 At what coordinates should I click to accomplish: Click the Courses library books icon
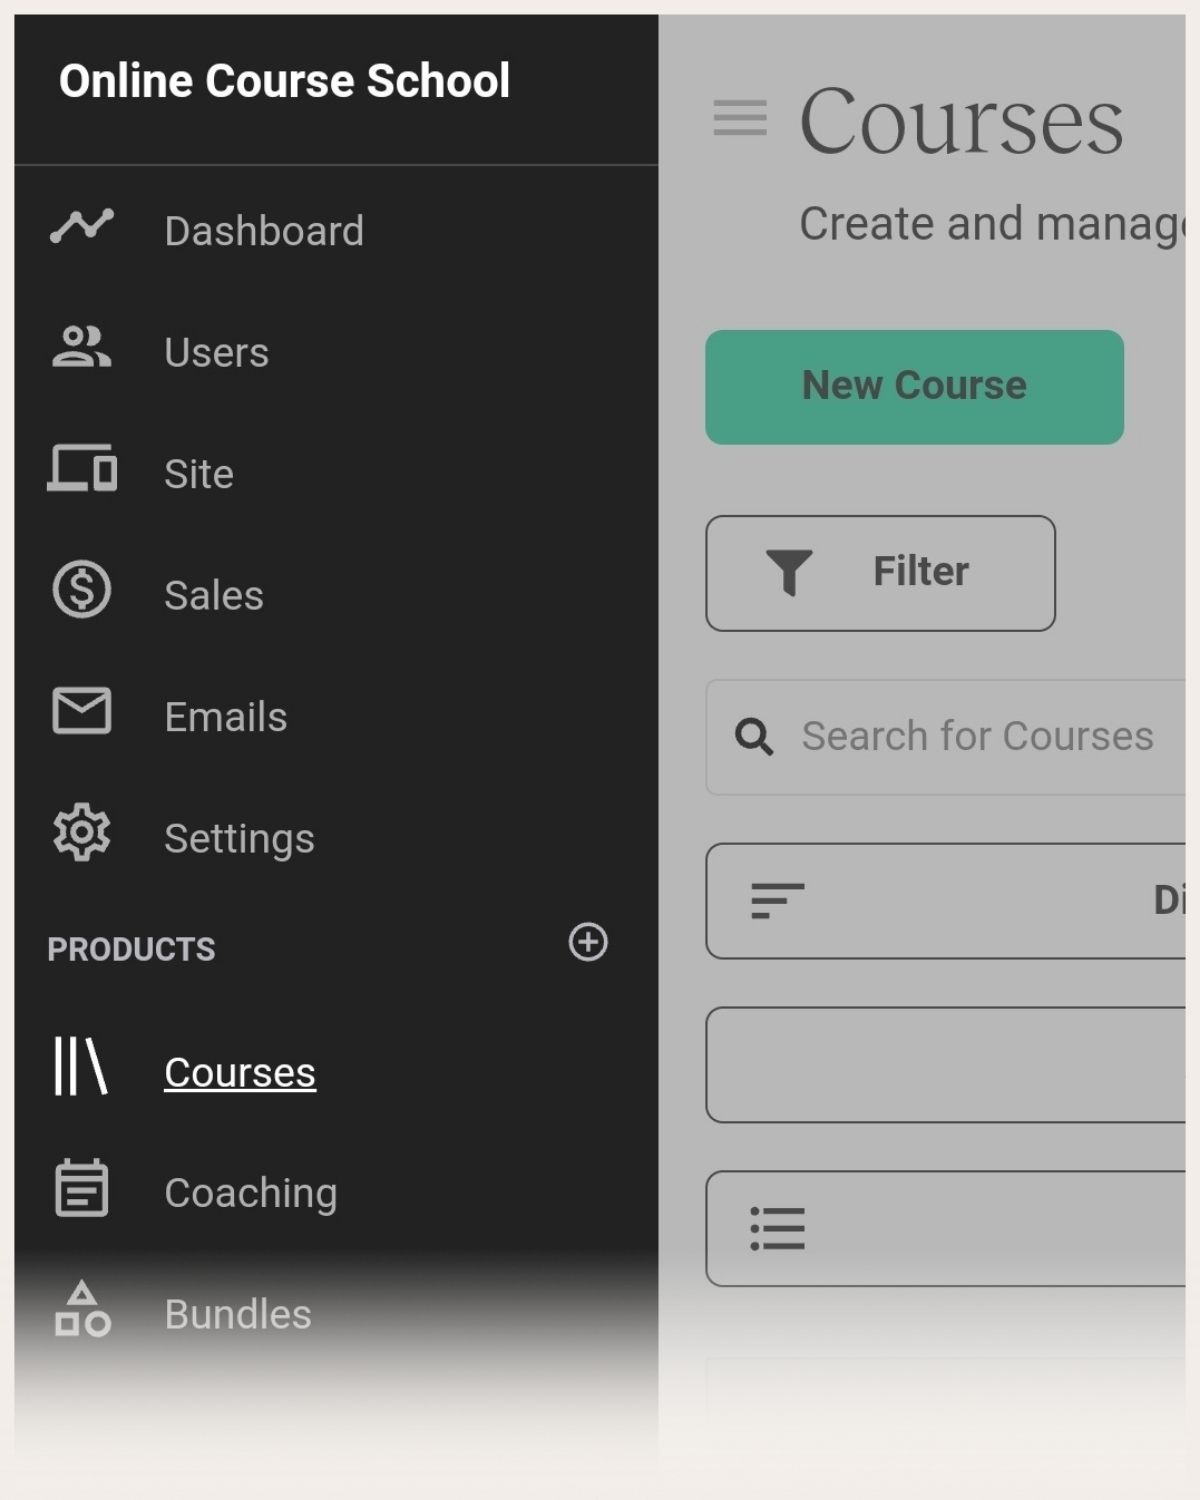click(x=80, y=1066)
